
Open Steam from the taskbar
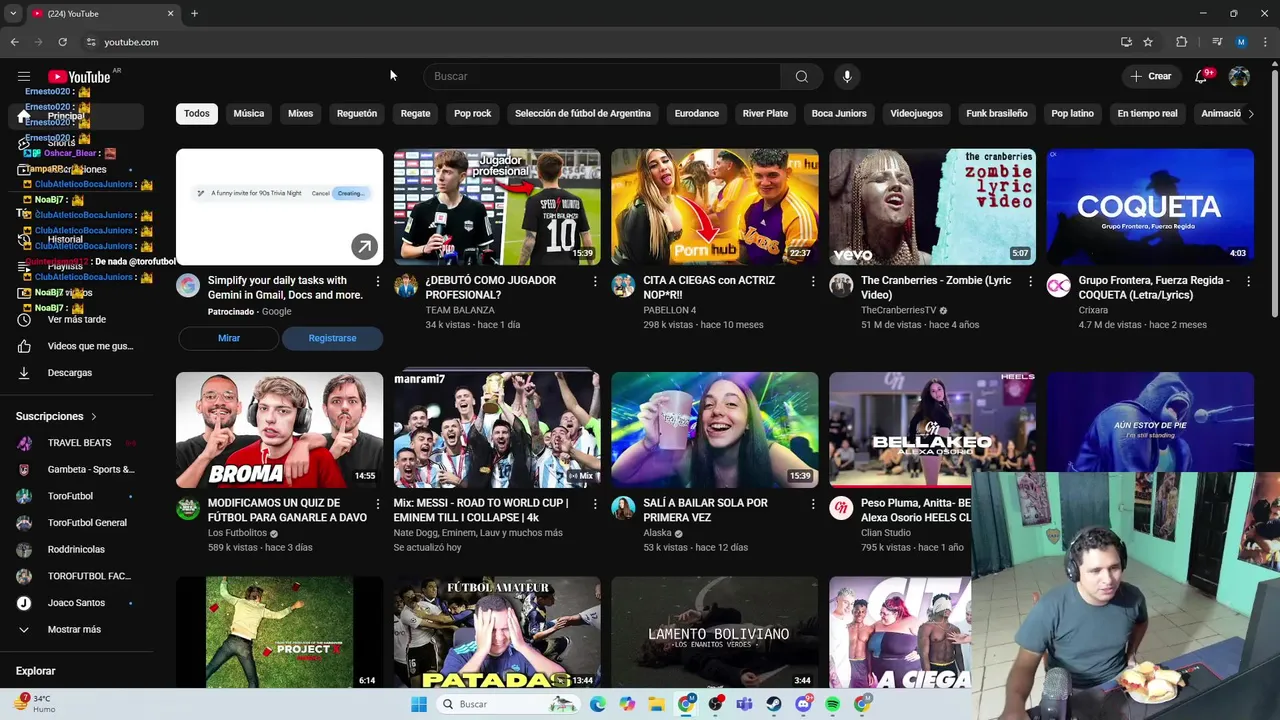[774, 704]
